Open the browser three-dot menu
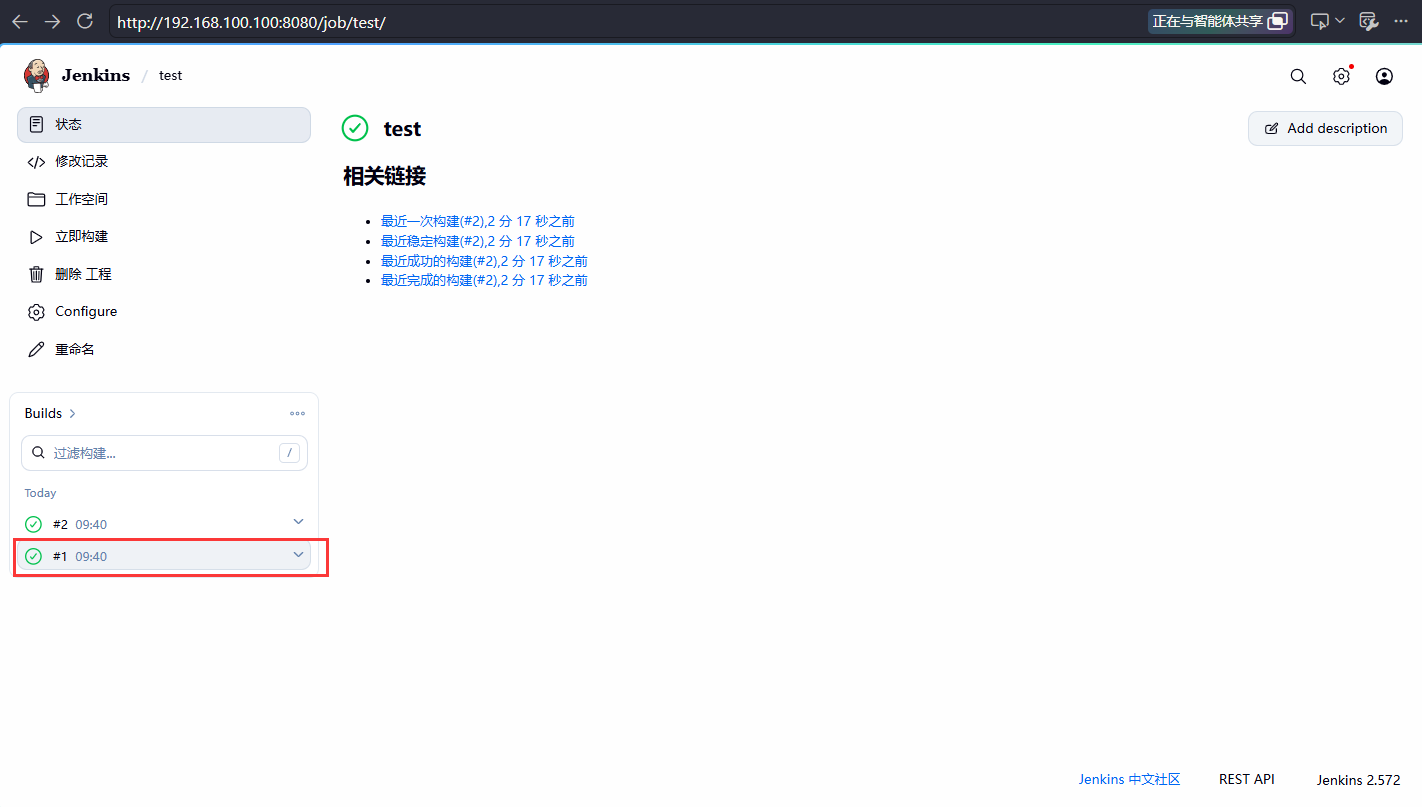Viewport: 1422px width, 807px height. pos(1400,21)
